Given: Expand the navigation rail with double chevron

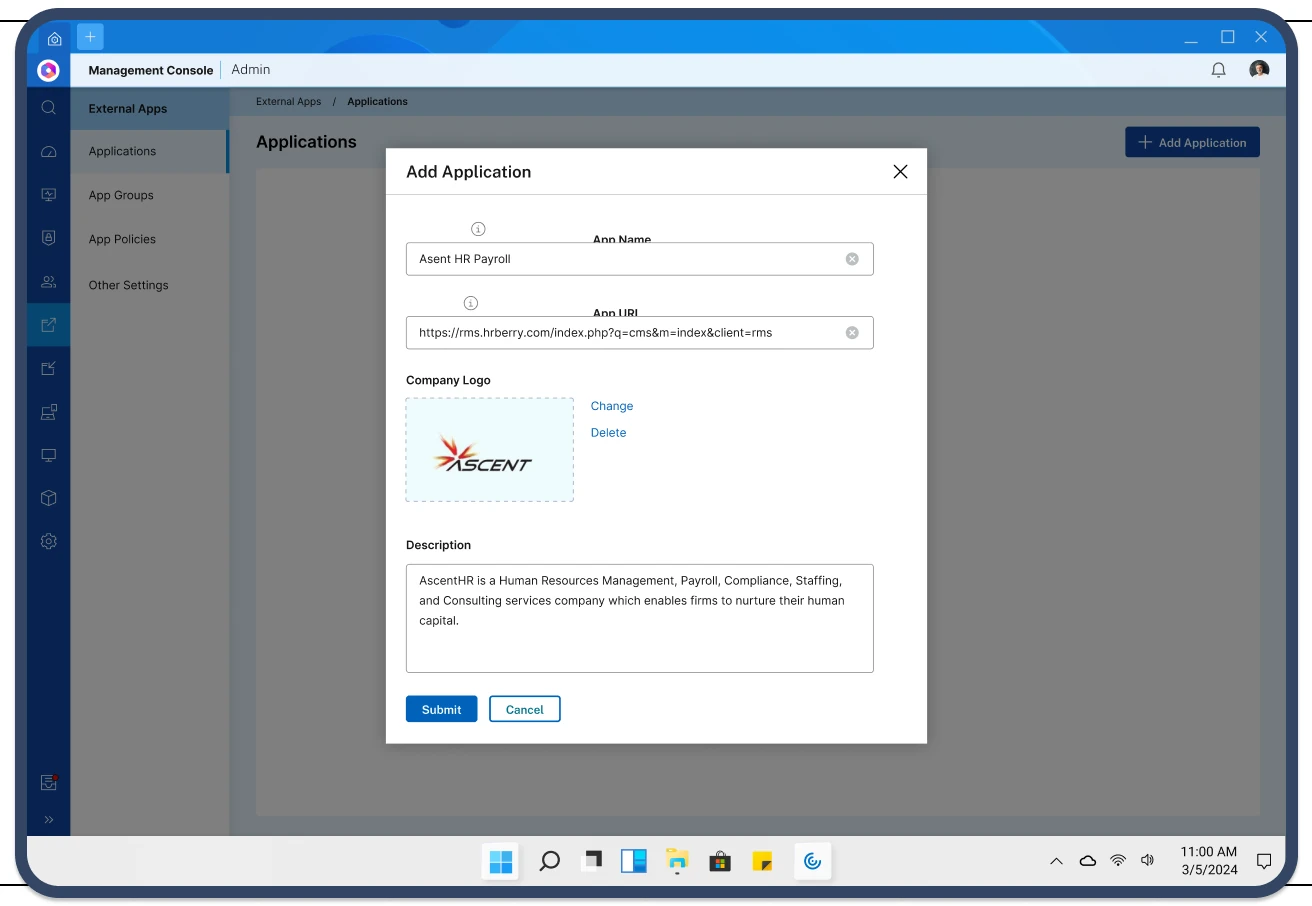Looking at the screenshot, I should coord(48,820).
